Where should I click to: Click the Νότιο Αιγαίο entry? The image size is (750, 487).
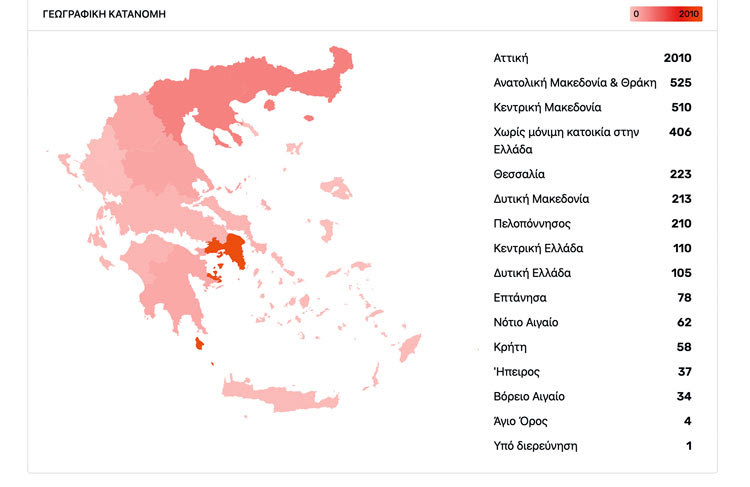click(592, 322)
